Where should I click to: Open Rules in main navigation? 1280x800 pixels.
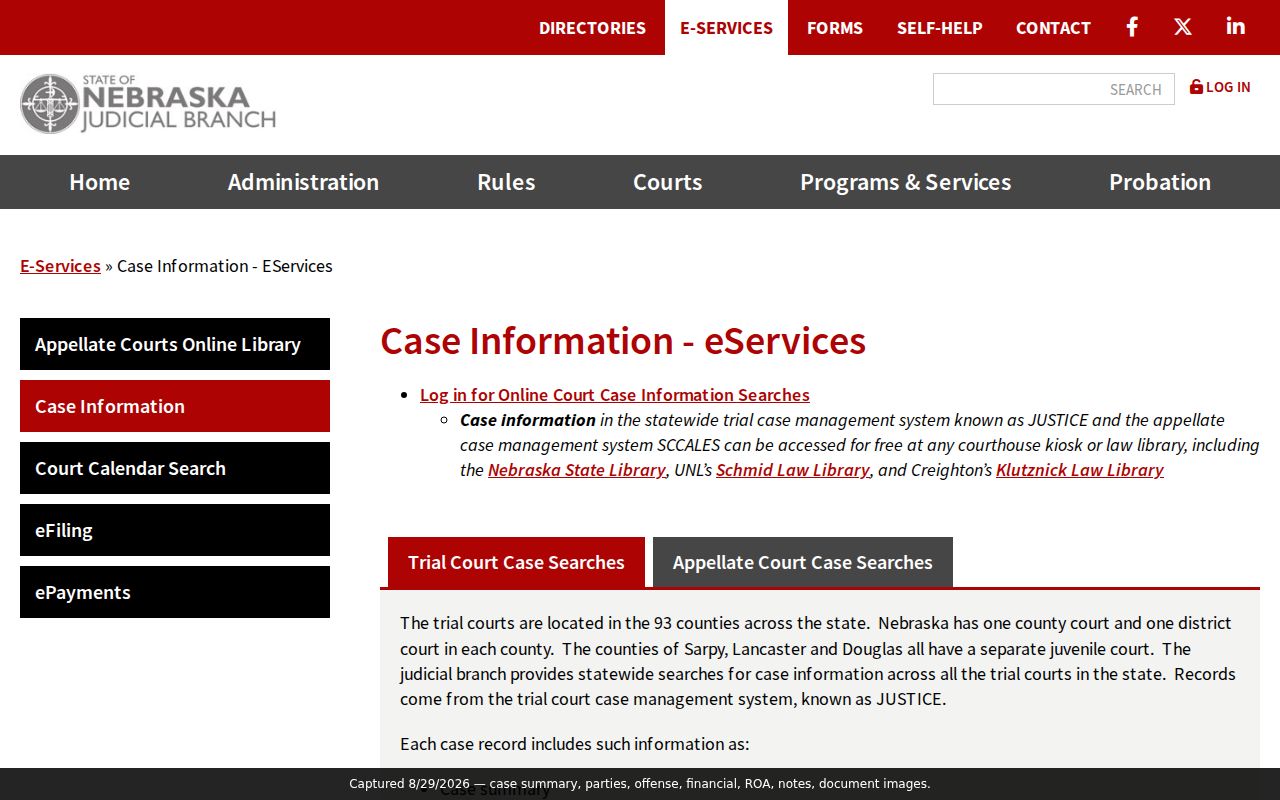[x=506, y=182]
